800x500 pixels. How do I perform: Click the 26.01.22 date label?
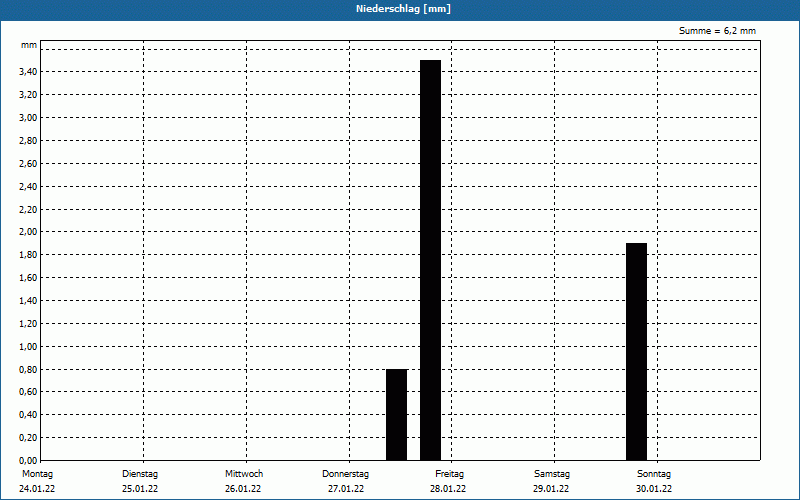[x=243, y=489]
